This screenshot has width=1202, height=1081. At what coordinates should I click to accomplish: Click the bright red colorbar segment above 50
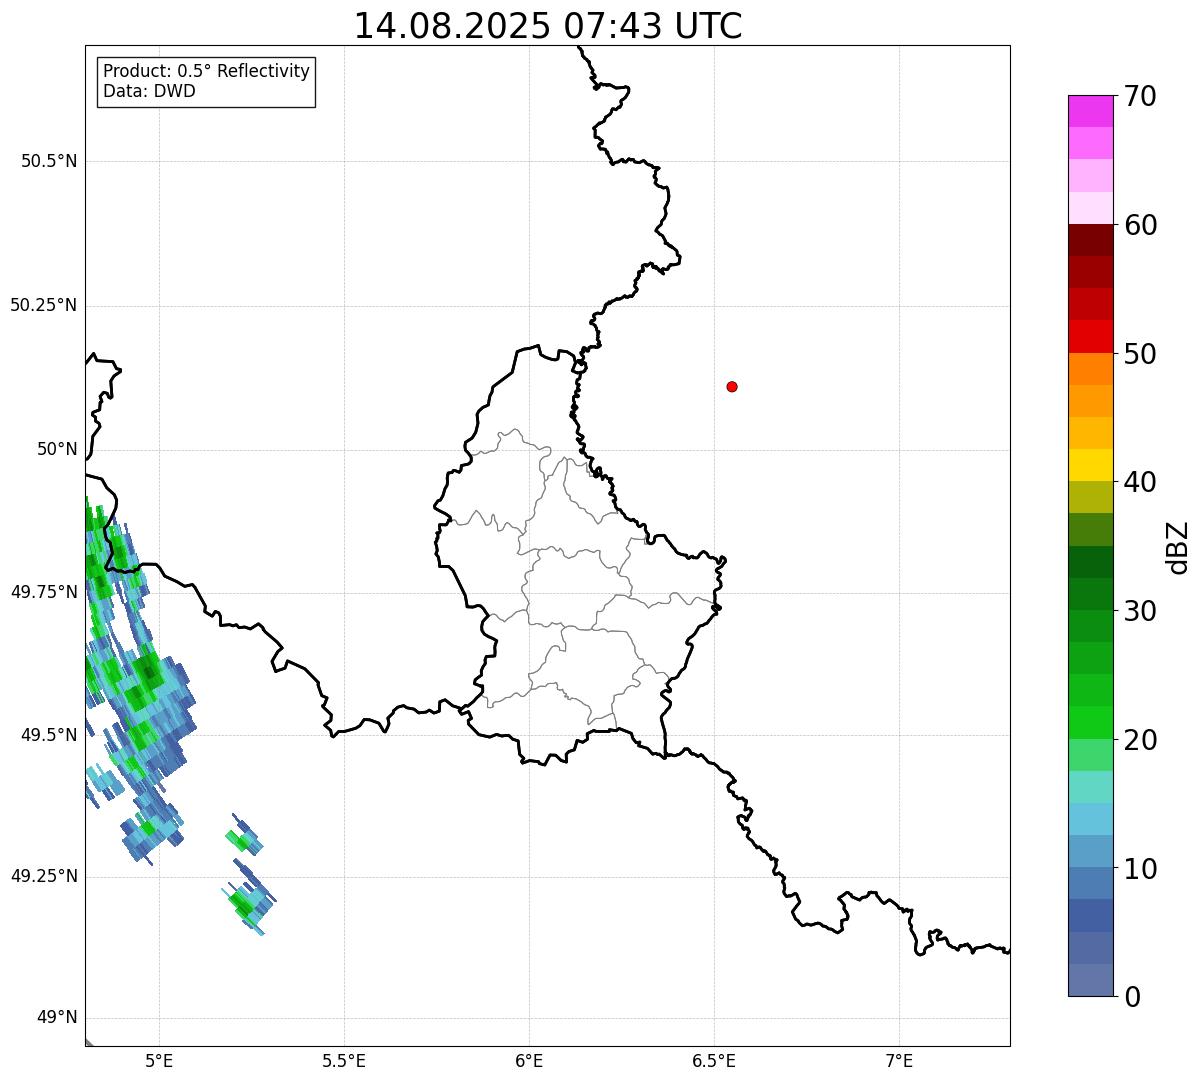pyautogui.click(x=1090, y=336)
